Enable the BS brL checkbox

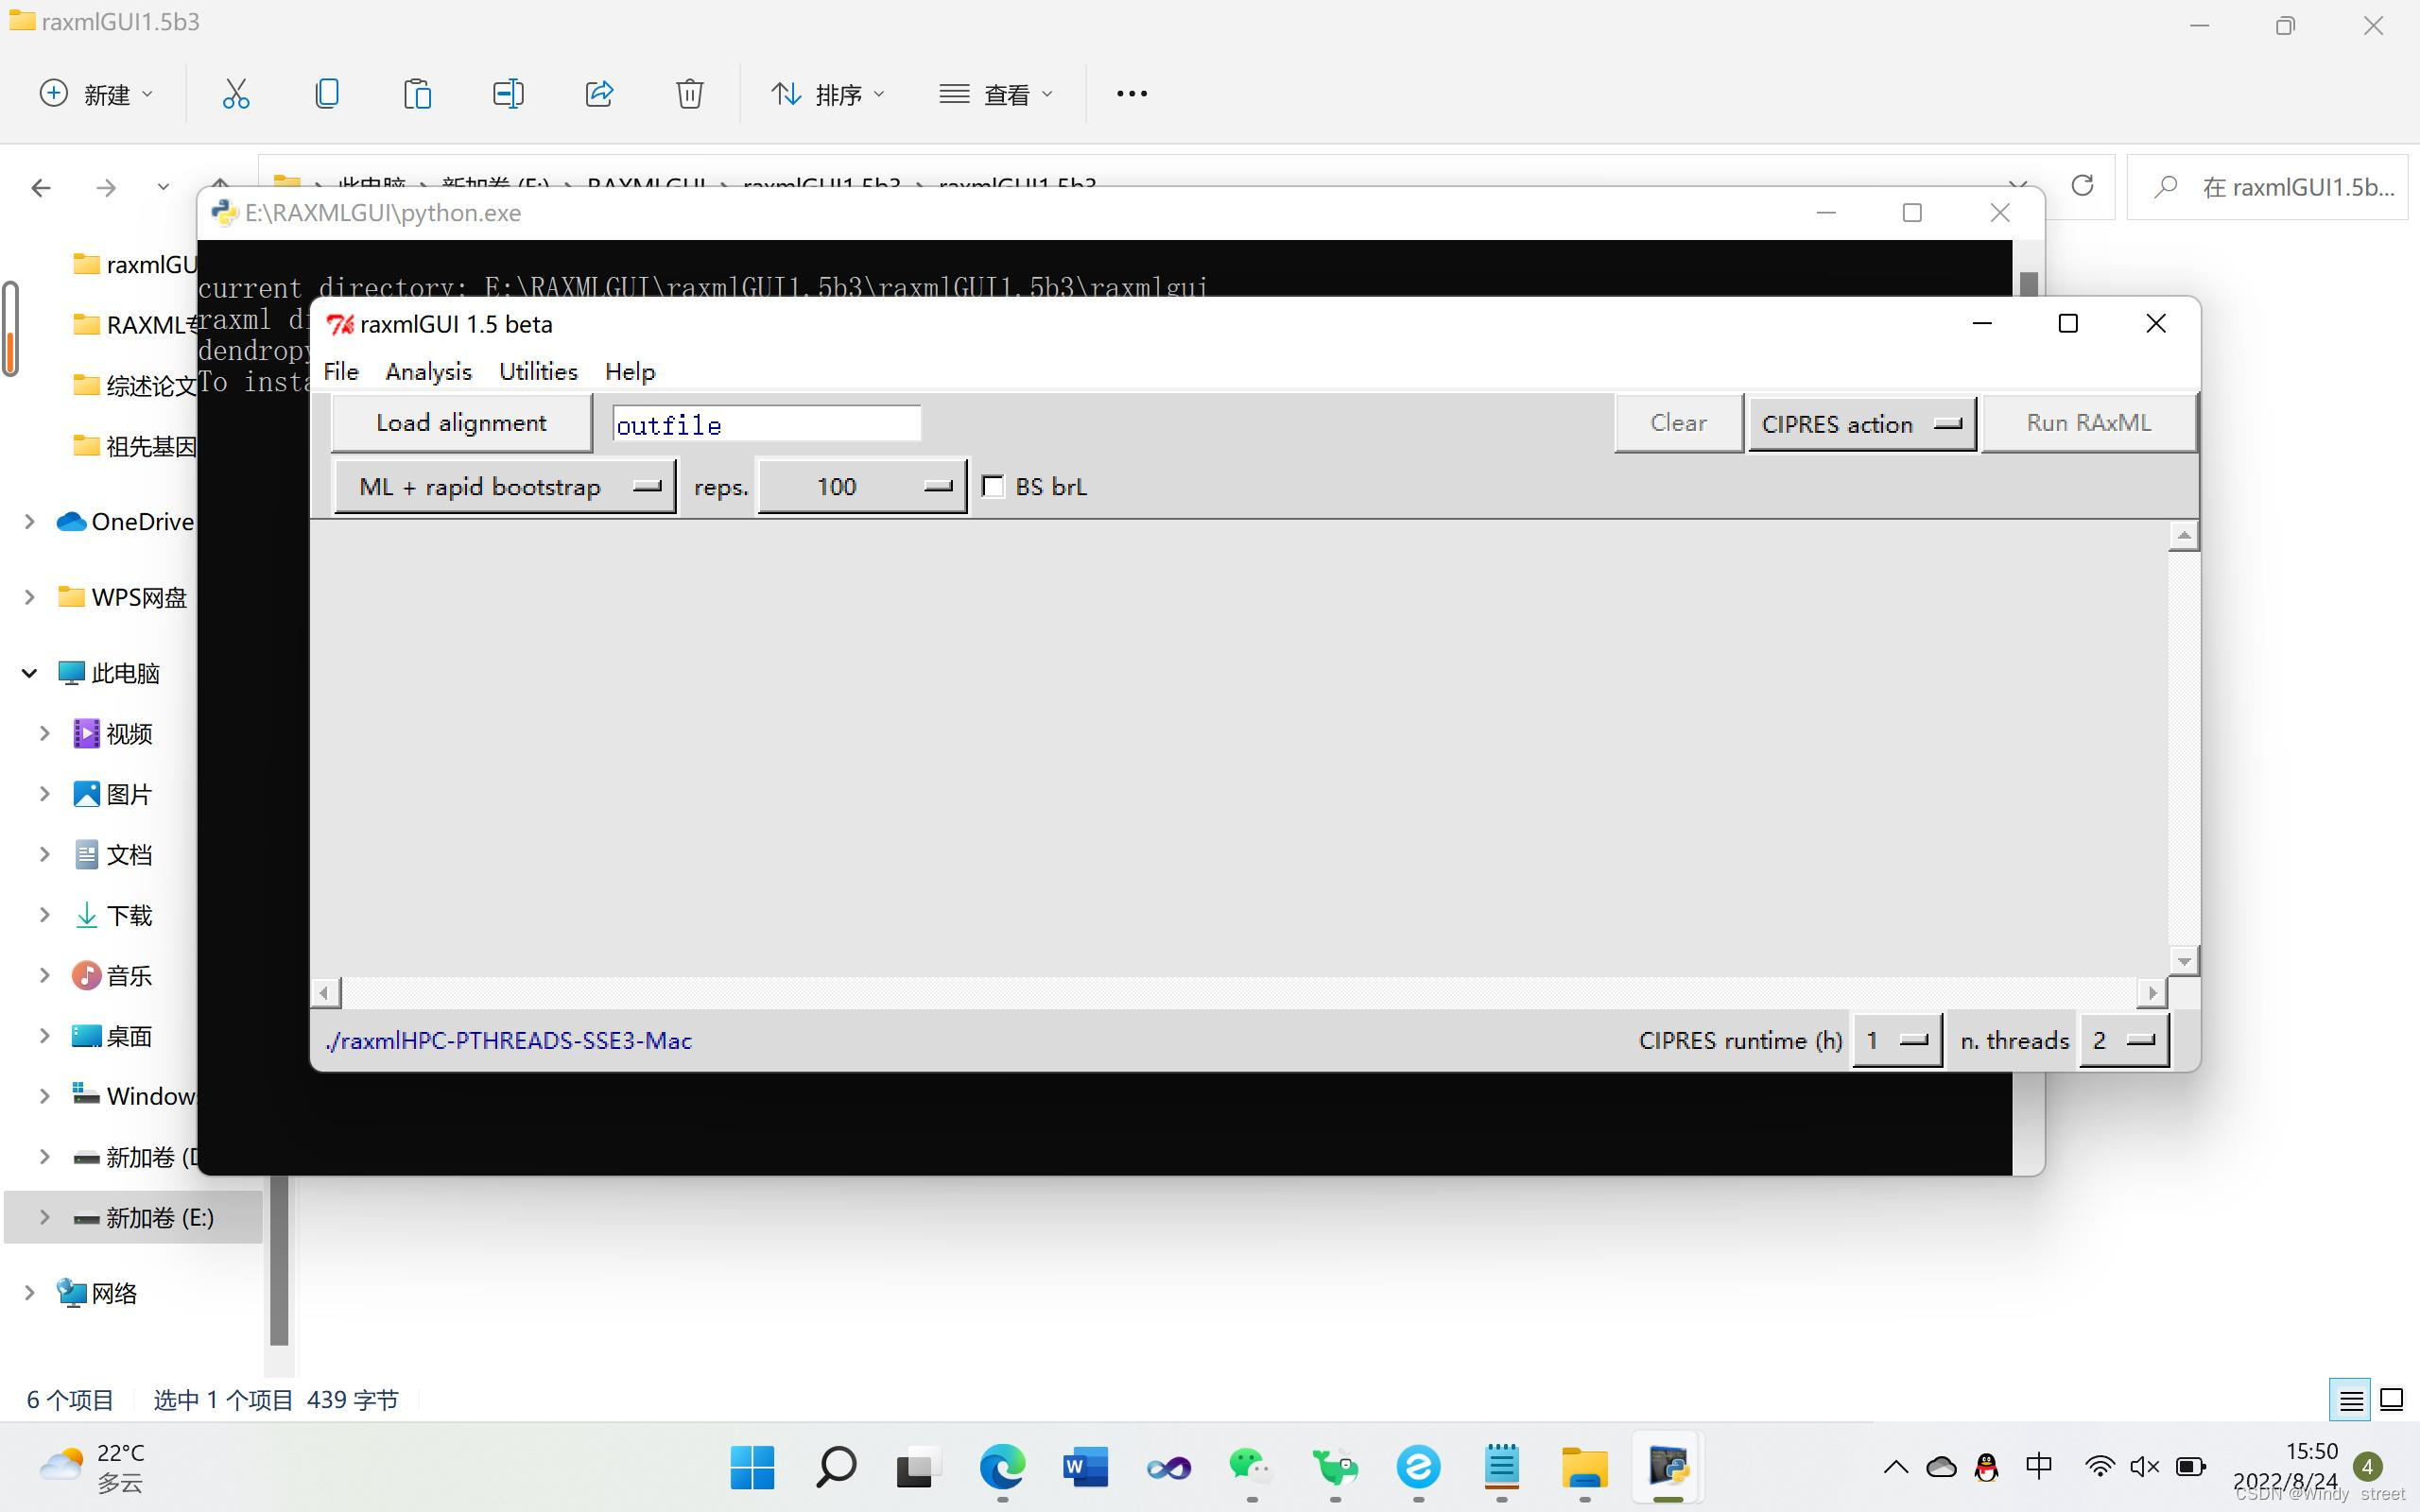pyautogui.click(x=993, y=487)
